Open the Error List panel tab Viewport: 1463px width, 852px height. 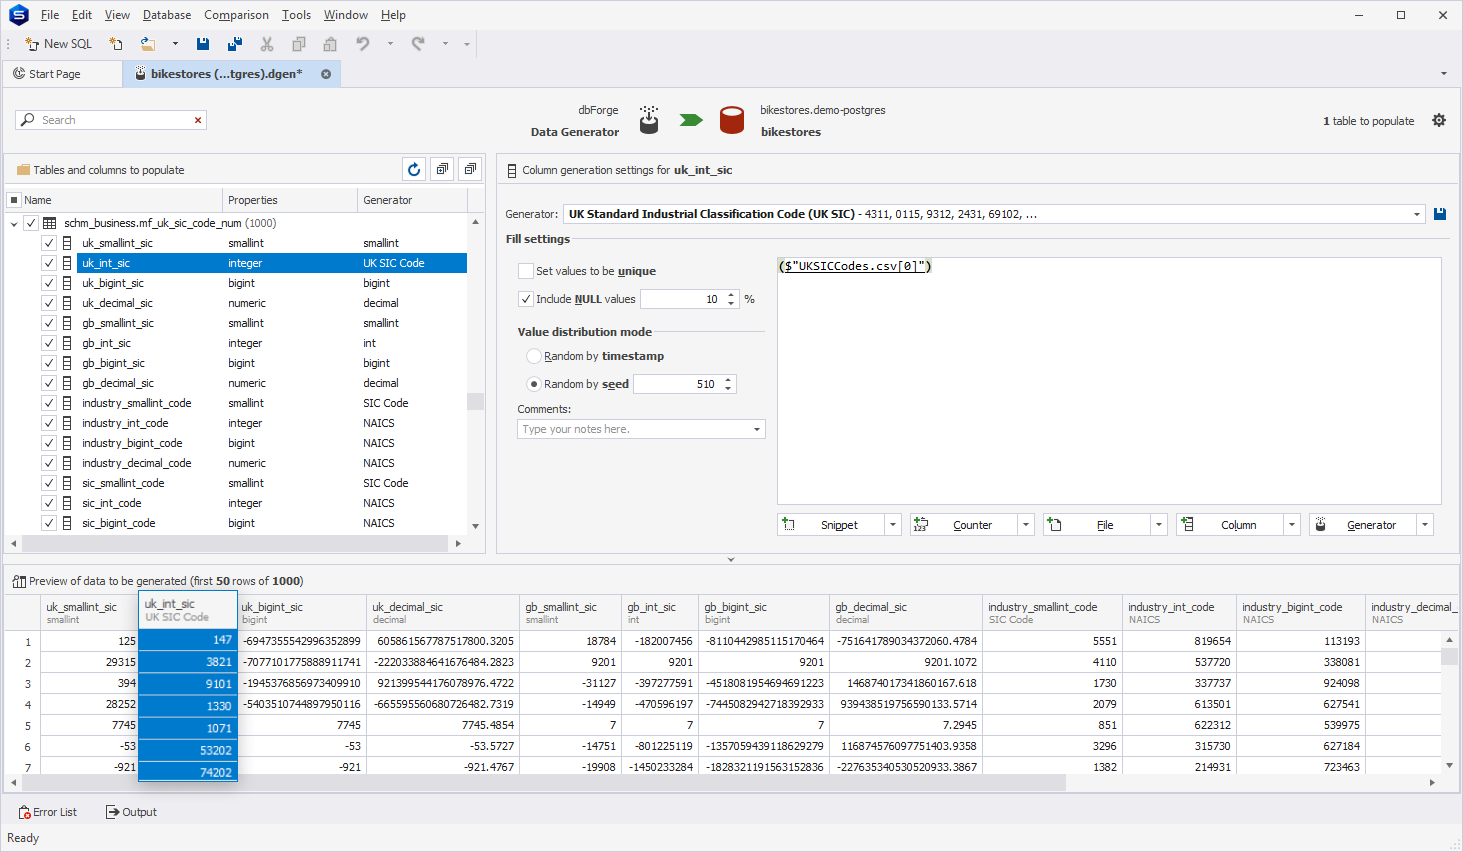click(48, 812)
